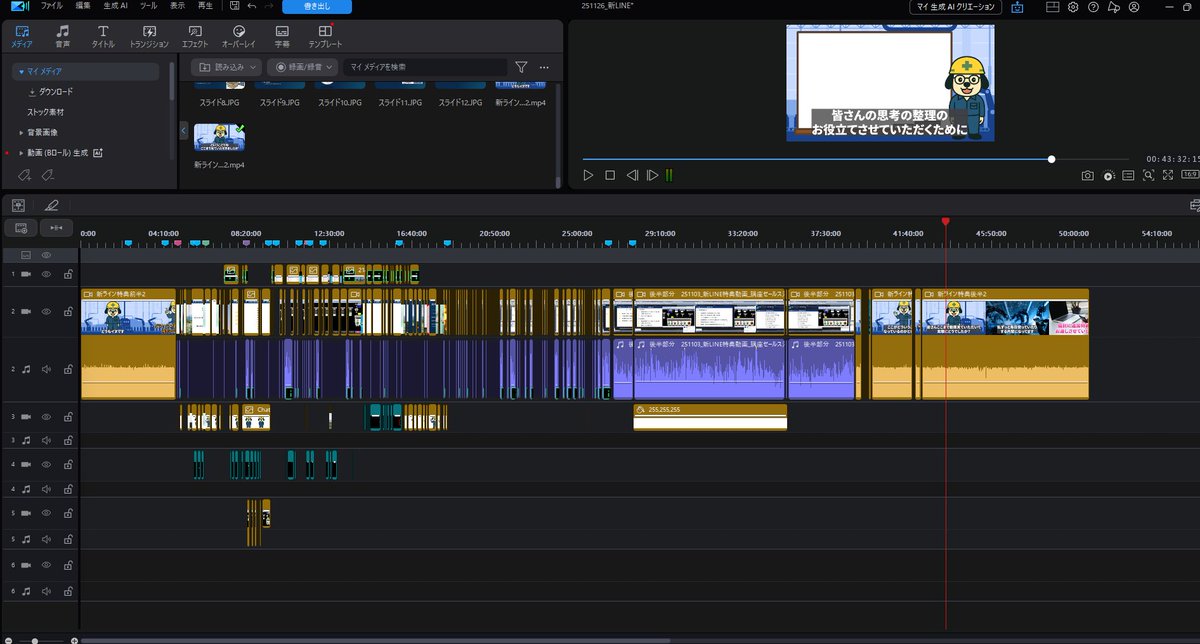Open the settings gear in title bar
1200x644 pixels.
pos(1072,7)
